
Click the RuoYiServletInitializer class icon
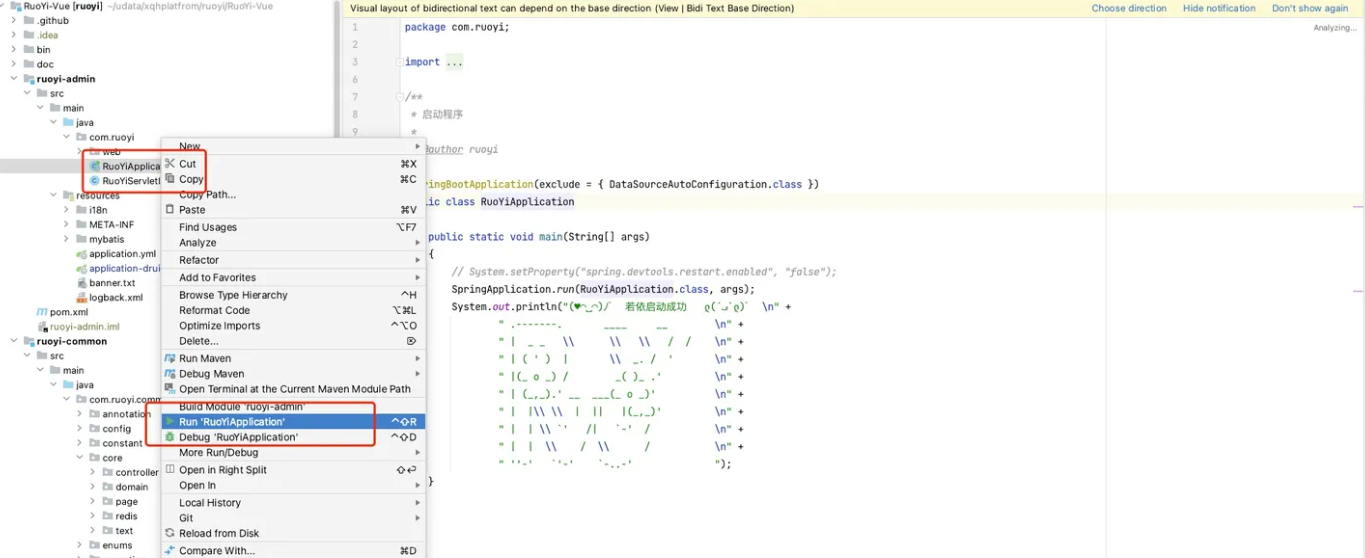pyautogui.click(x=94, y=181)
